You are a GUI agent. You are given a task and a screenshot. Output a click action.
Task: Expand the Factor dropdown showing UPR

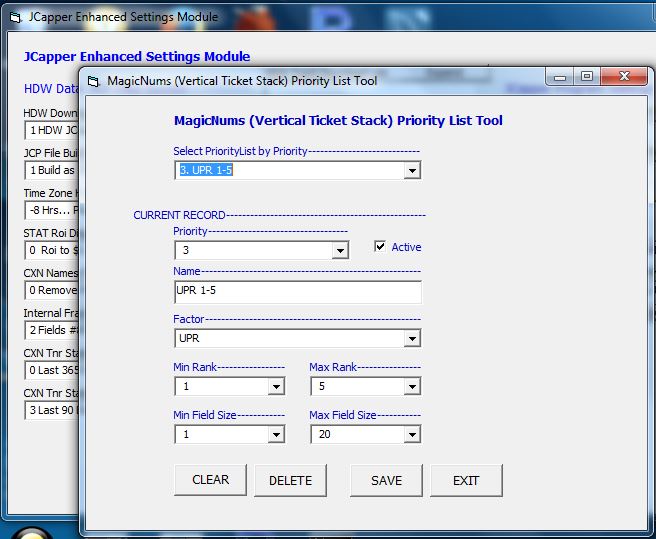412,339
